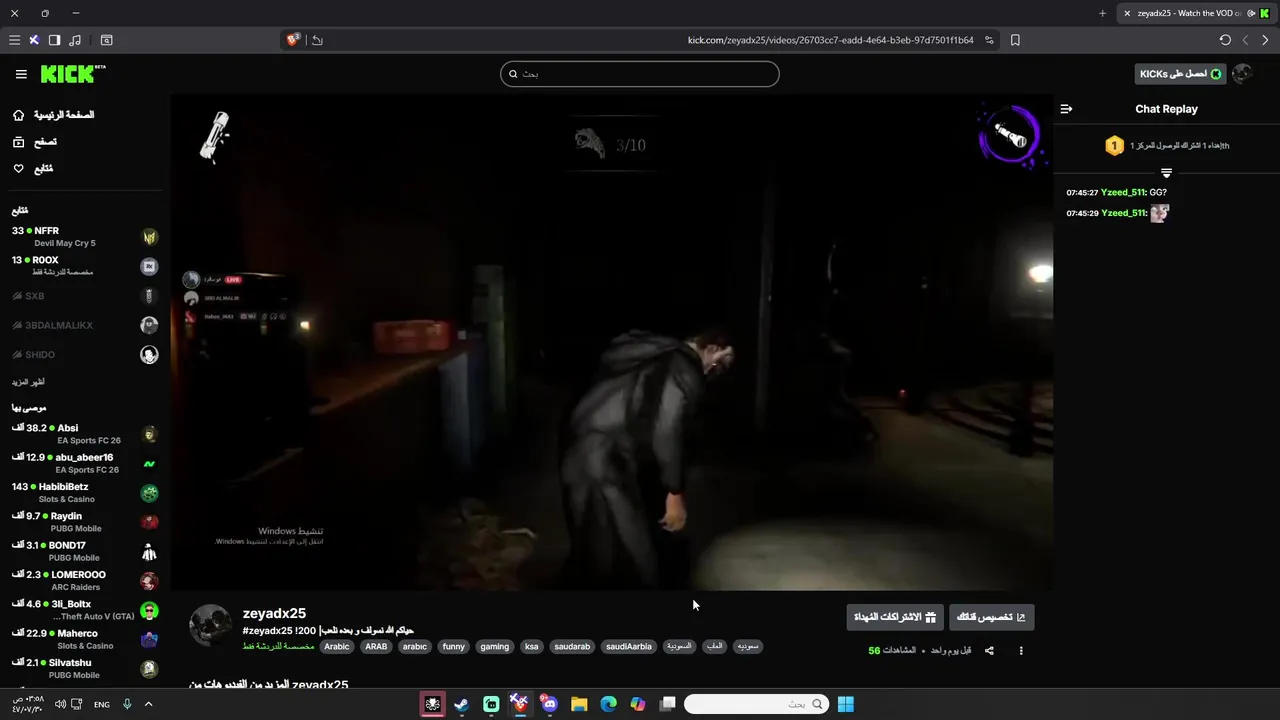Click the zeyadx25 channel name

pos(274,614)
